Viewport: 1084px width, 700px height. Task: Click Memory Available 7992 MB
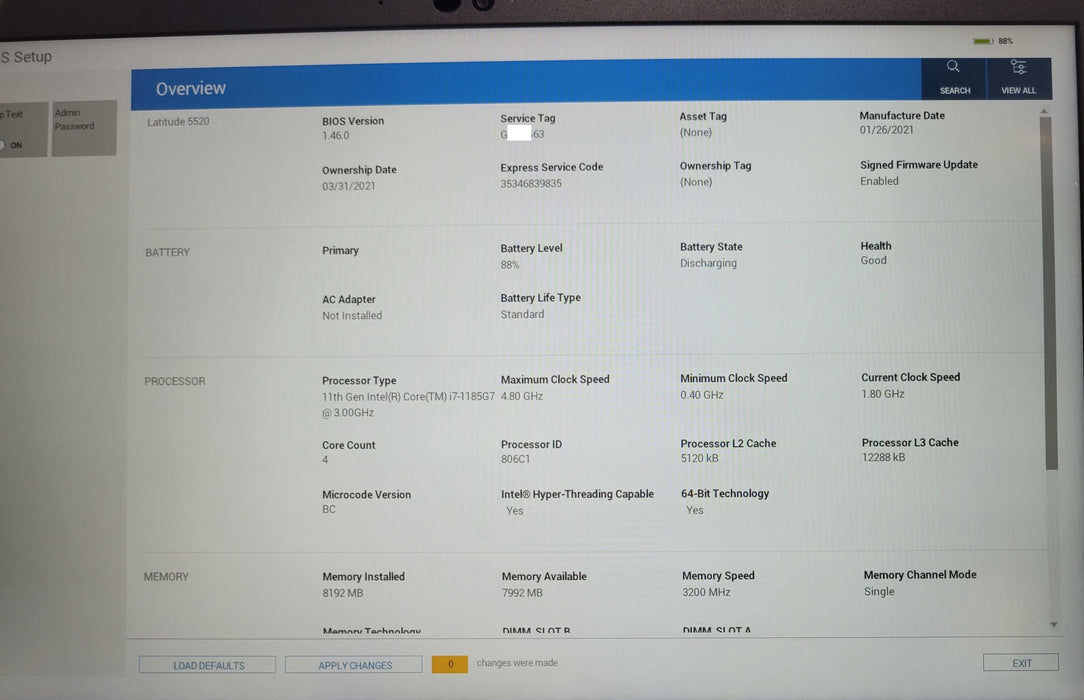click(522, 593)
